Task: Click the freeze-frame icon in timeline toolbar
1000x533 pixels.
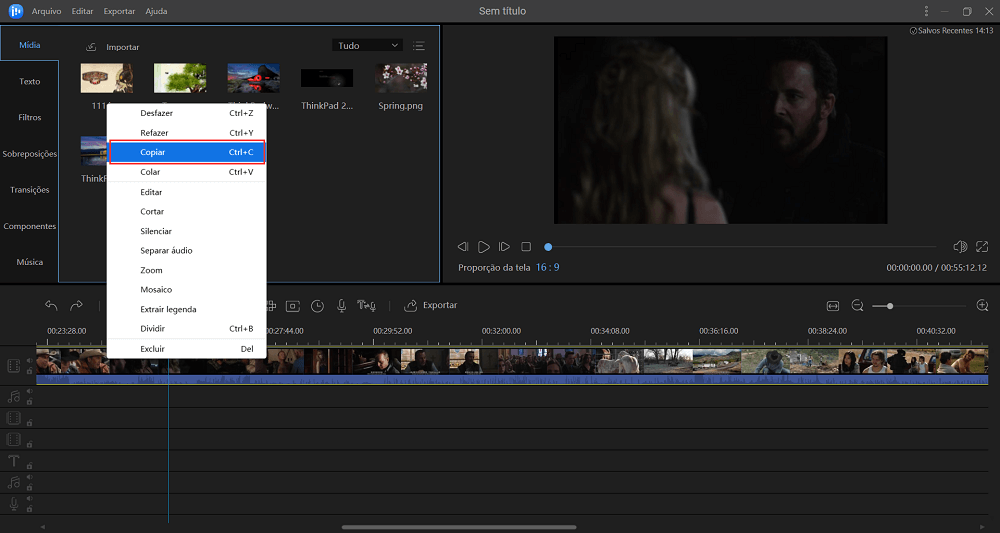Action: click(293, 306)
